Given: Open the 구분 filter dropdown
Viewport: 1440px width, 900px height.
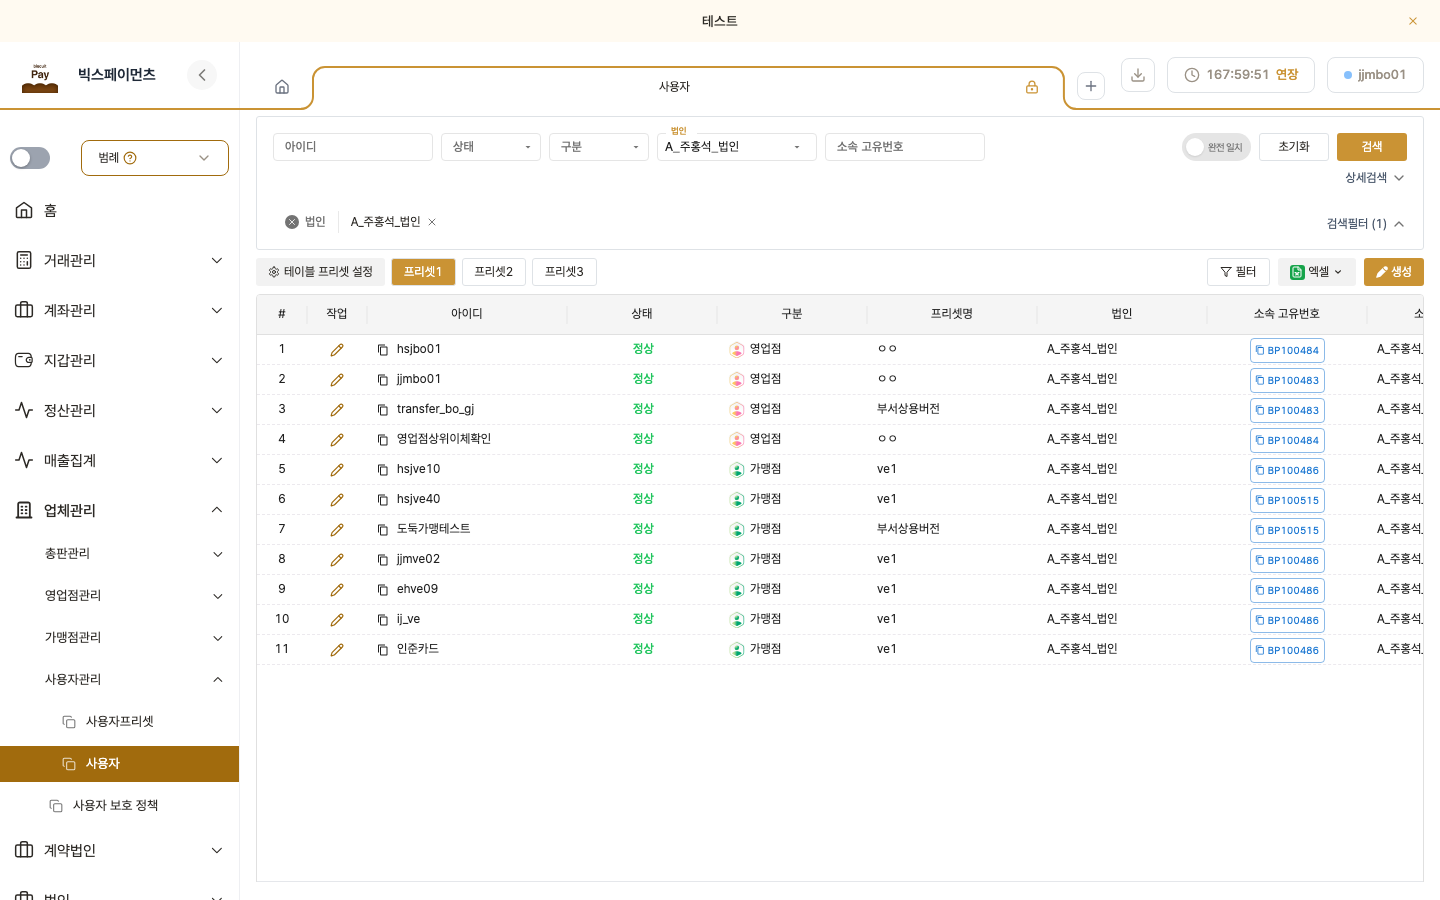Looking at the screenshot, I should 599,147.
